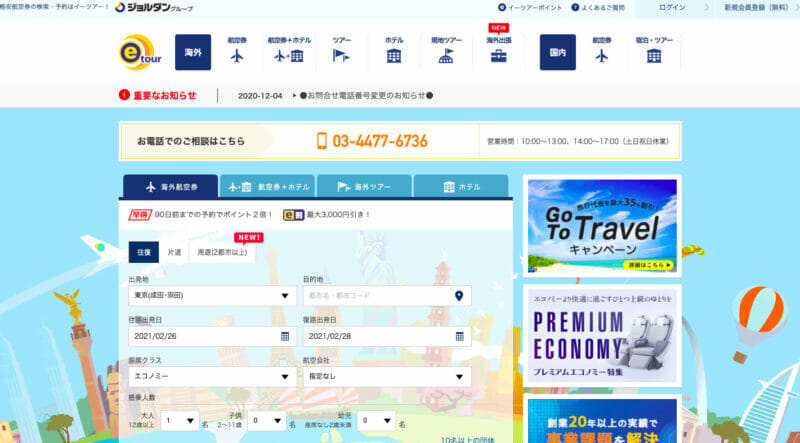Select the 海外 category button

[193, 52]
